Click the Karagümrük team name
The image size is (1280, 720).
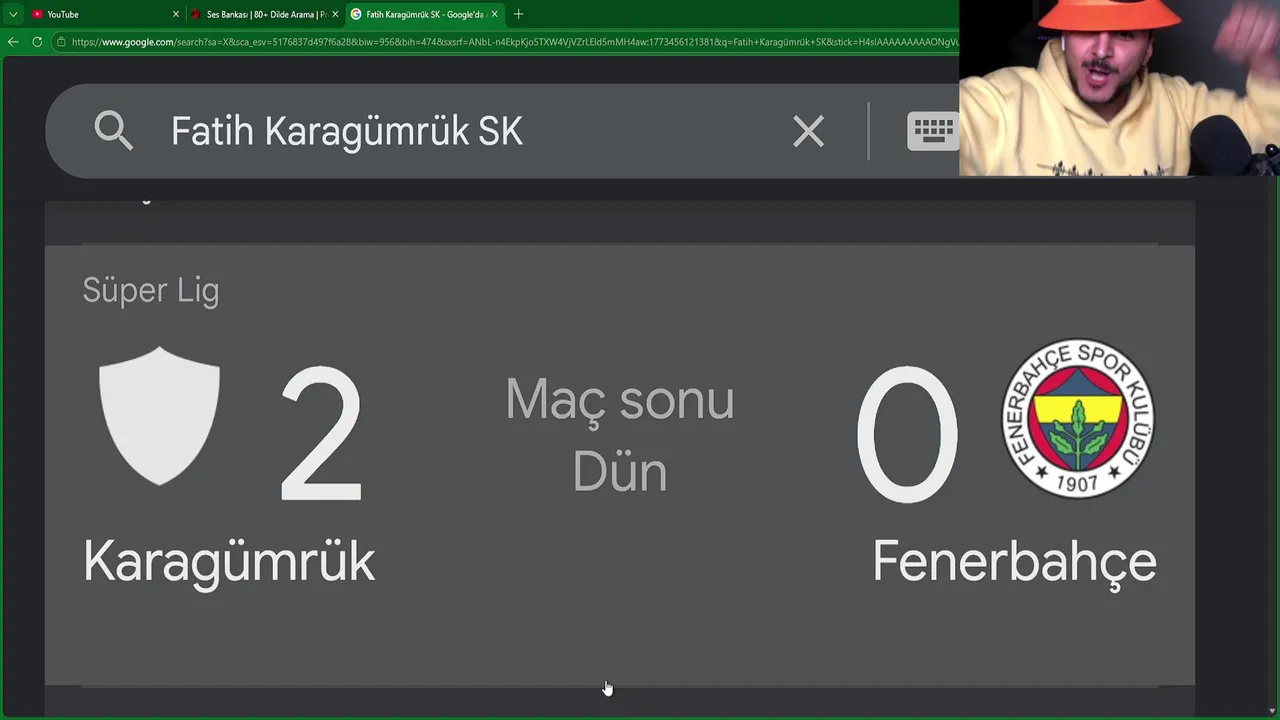[229, 561]
